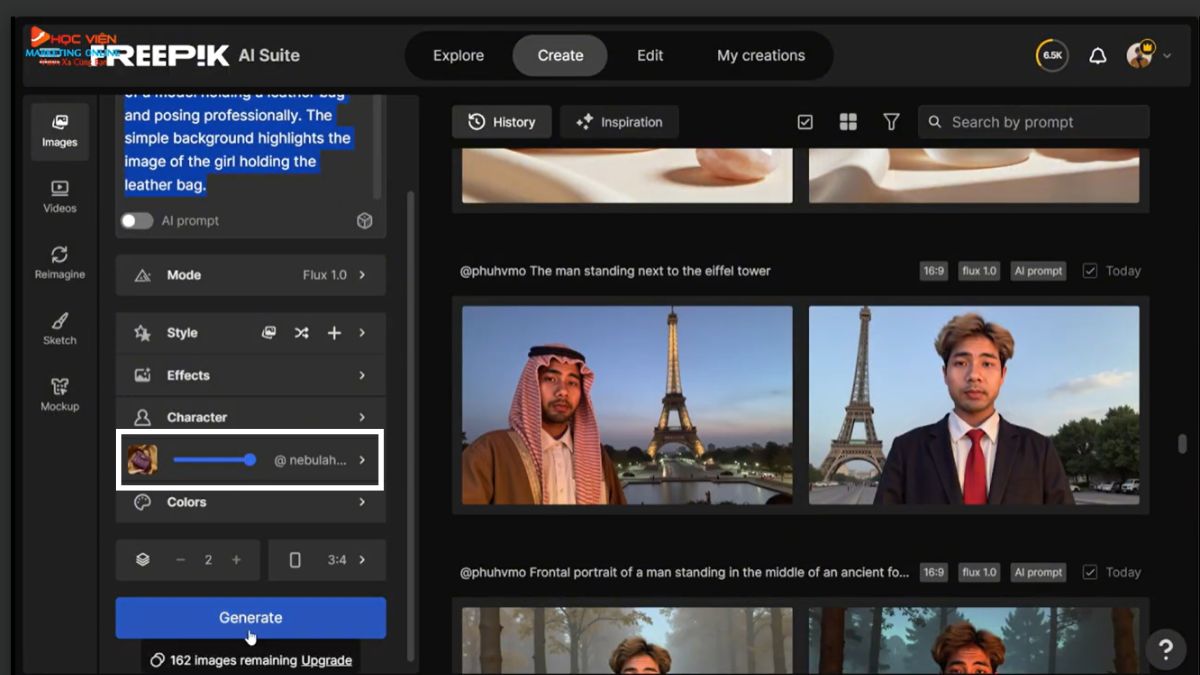Toggle checkbox for ancient forest portrait row
The width and height of the screenshot is (1200, 675).
tap(1090, 573)
